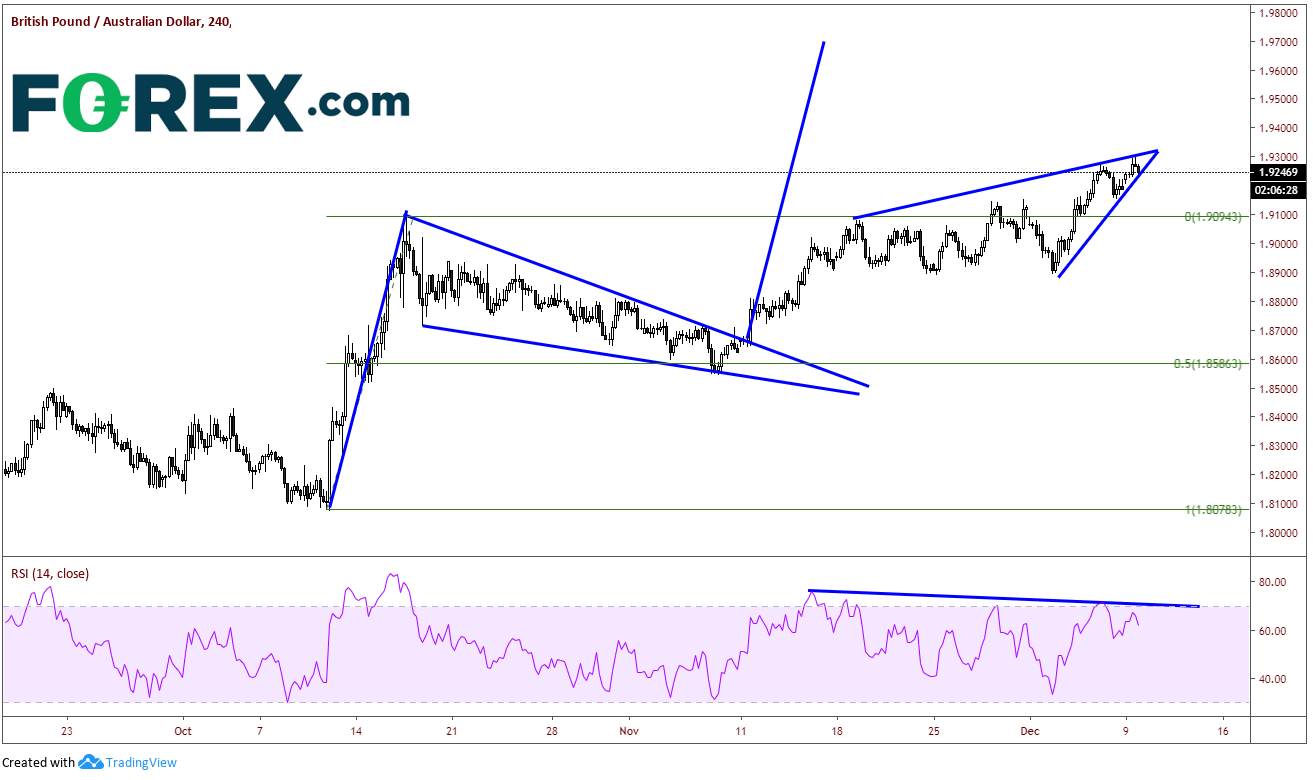Click the RSI 60.00 scale label
1313x780 pixels.
point(1273,631)
